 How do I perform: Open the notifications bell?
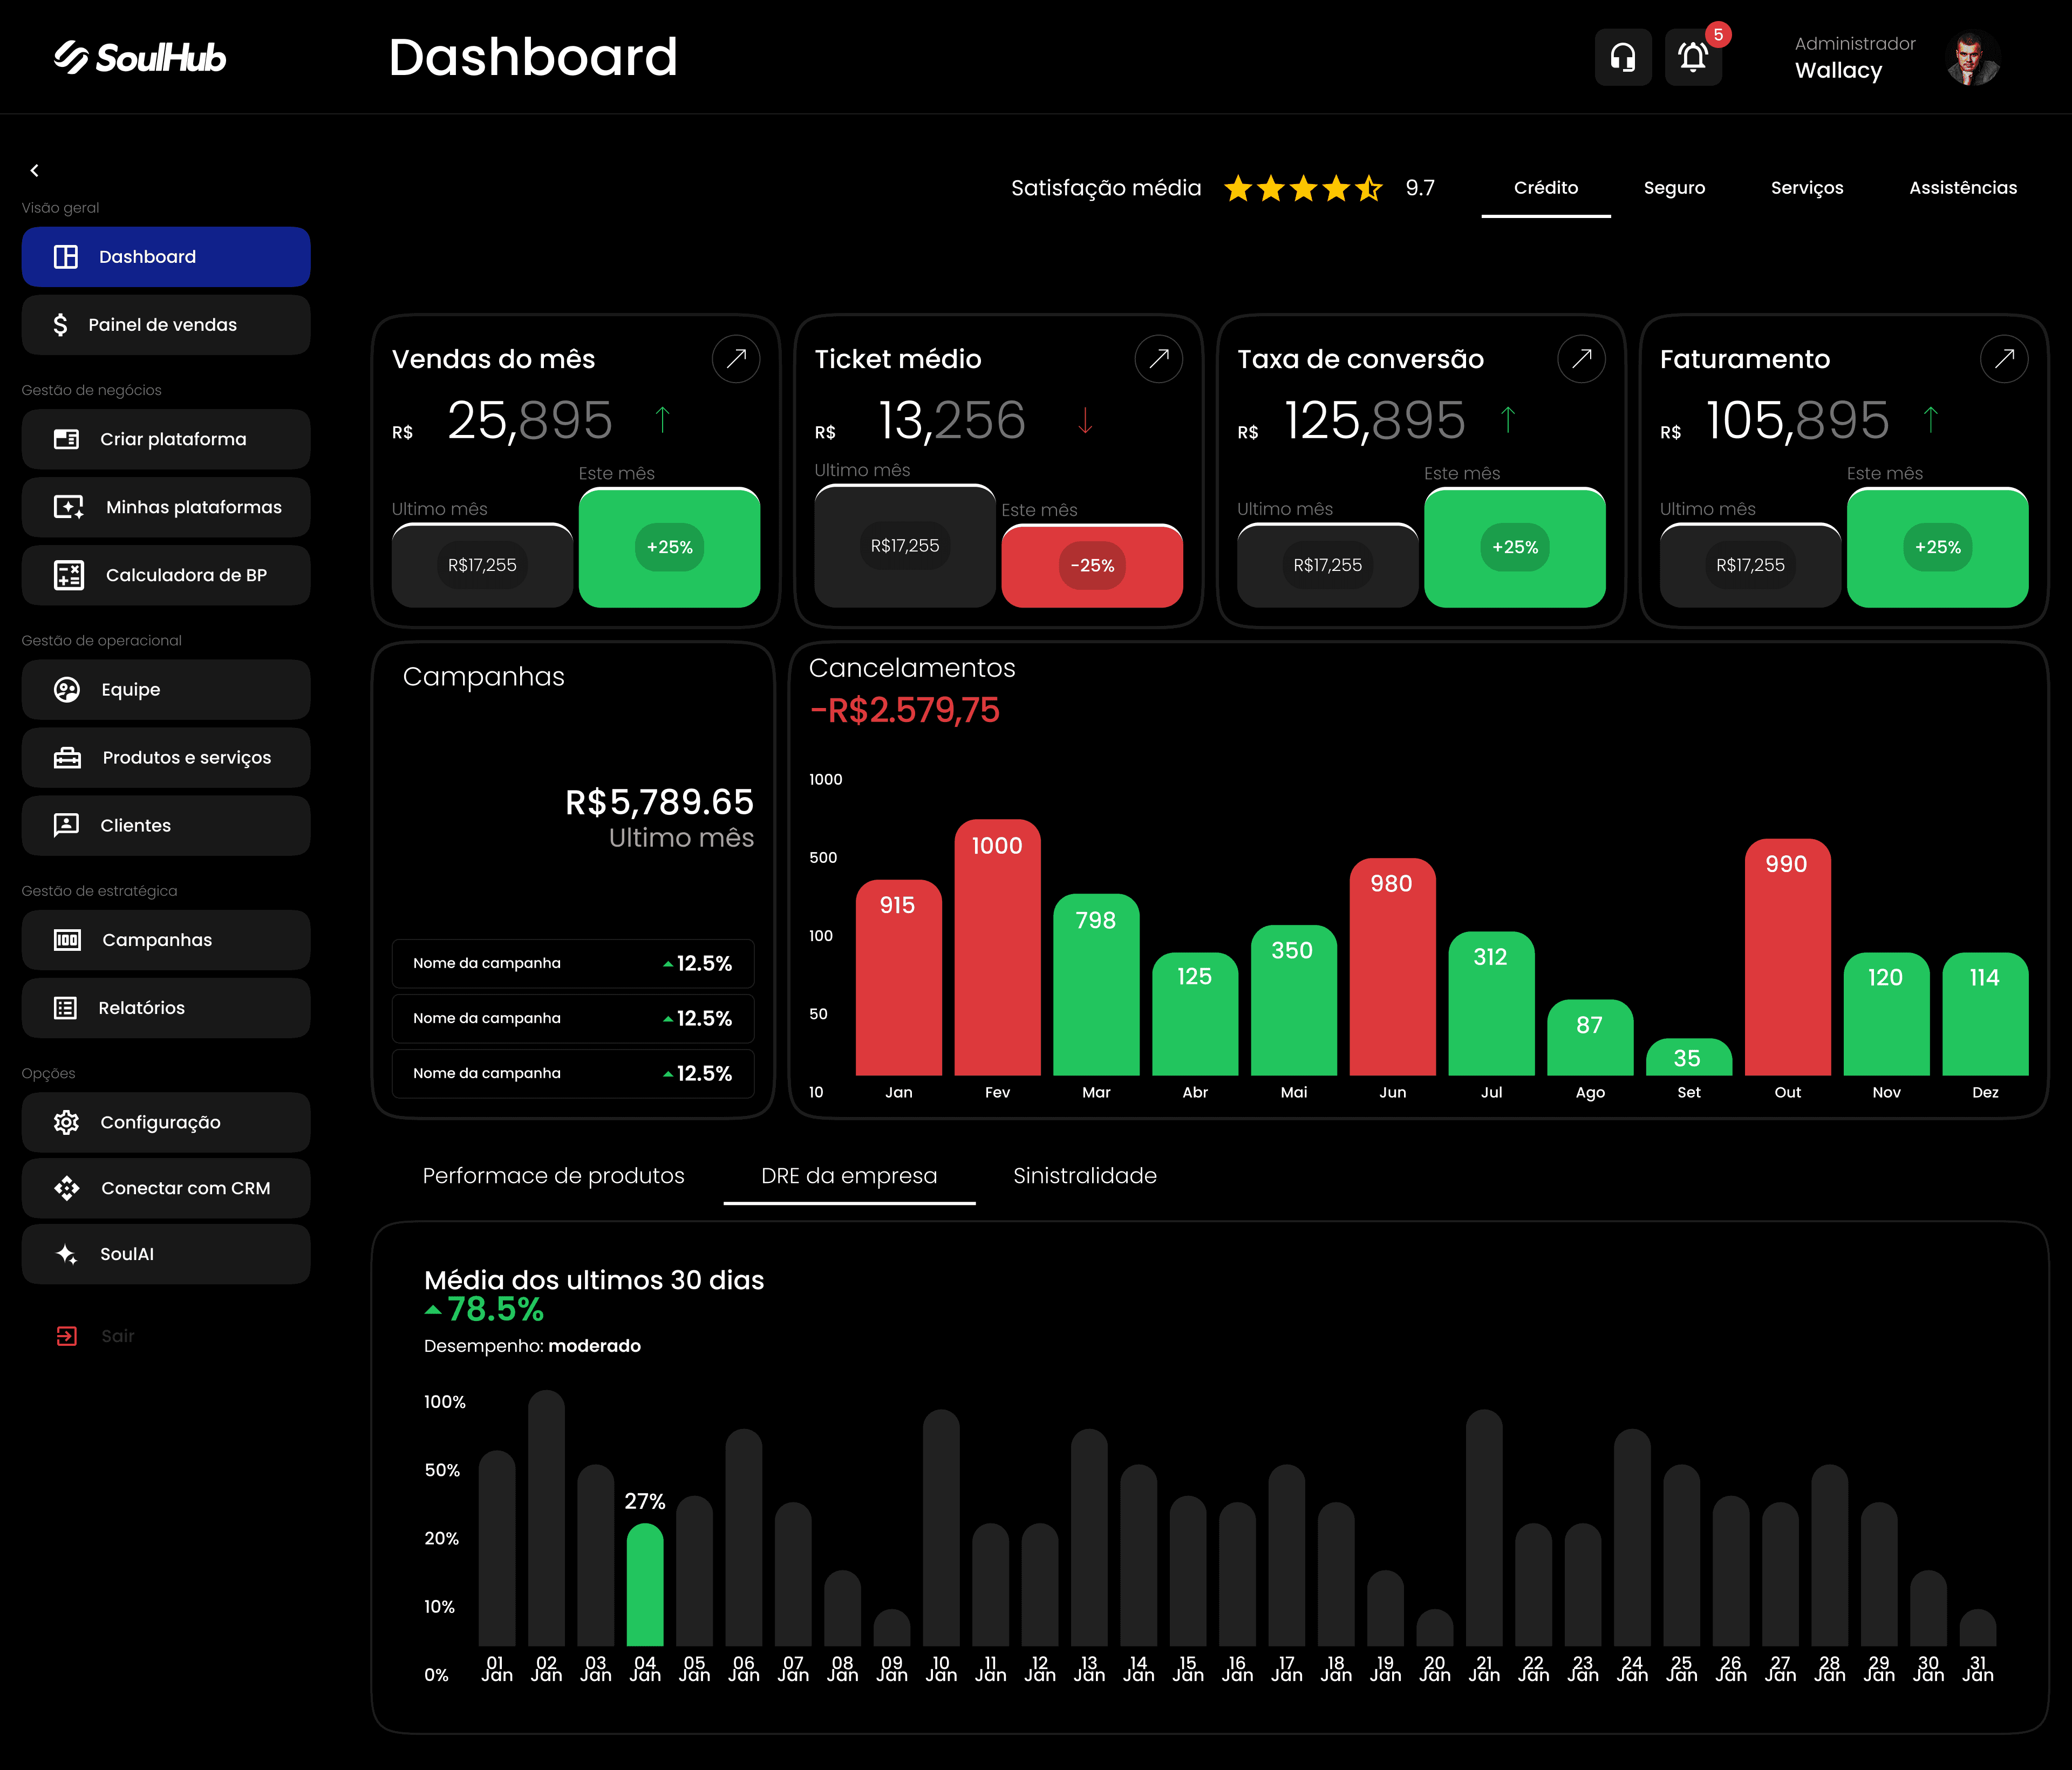[x=1692, y=57]
